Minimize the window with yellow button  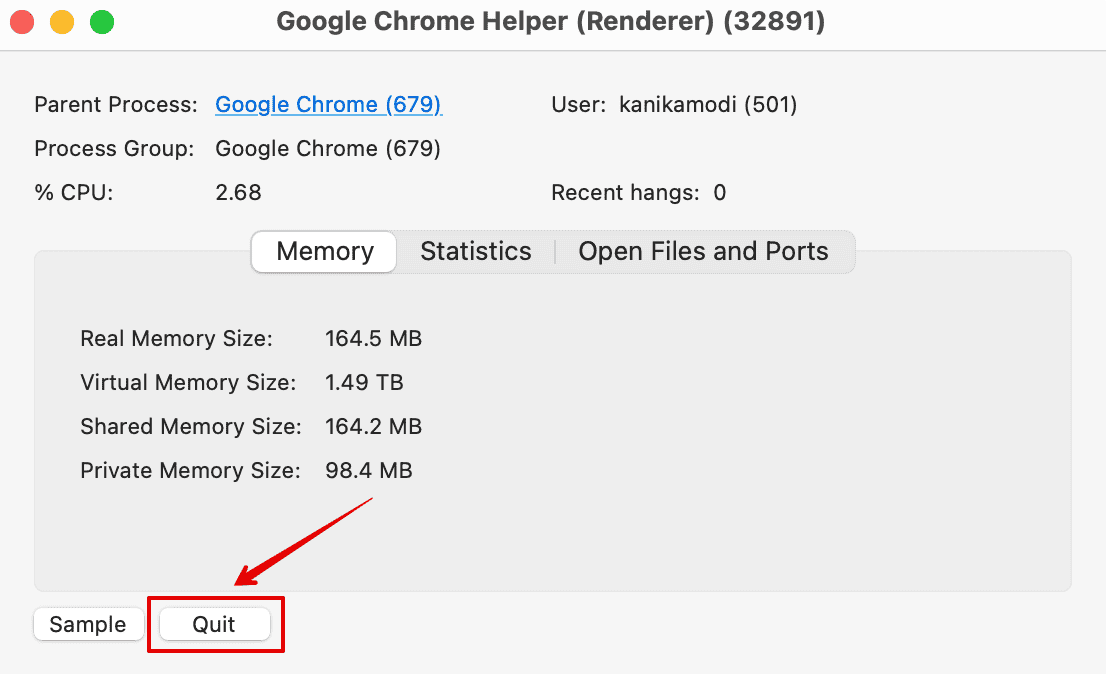pyautogui.click(x=62, y=22)
